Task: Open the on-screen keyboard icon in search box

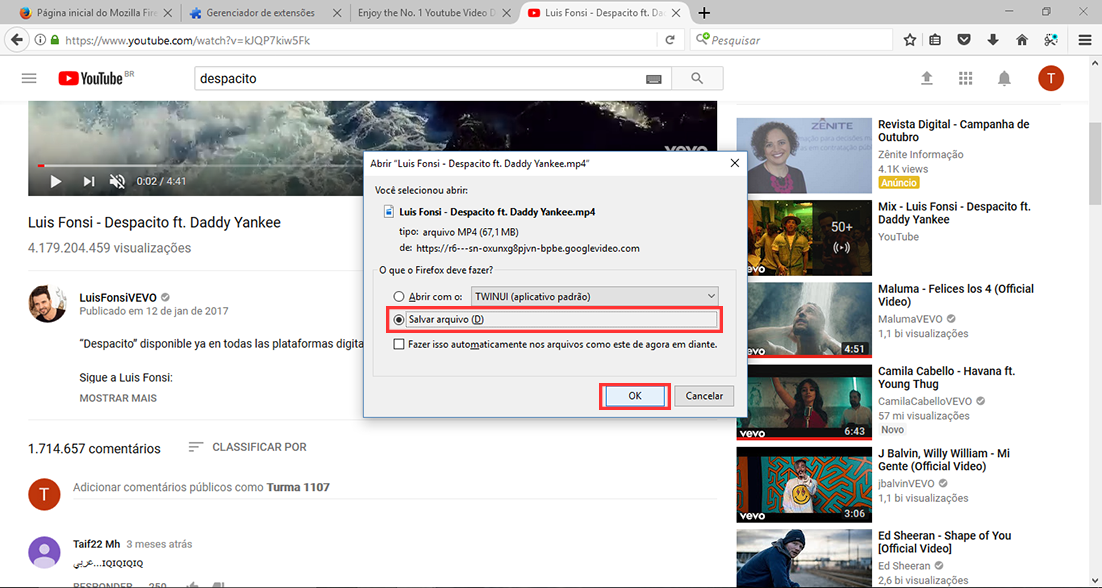Action: click(654, 79)
